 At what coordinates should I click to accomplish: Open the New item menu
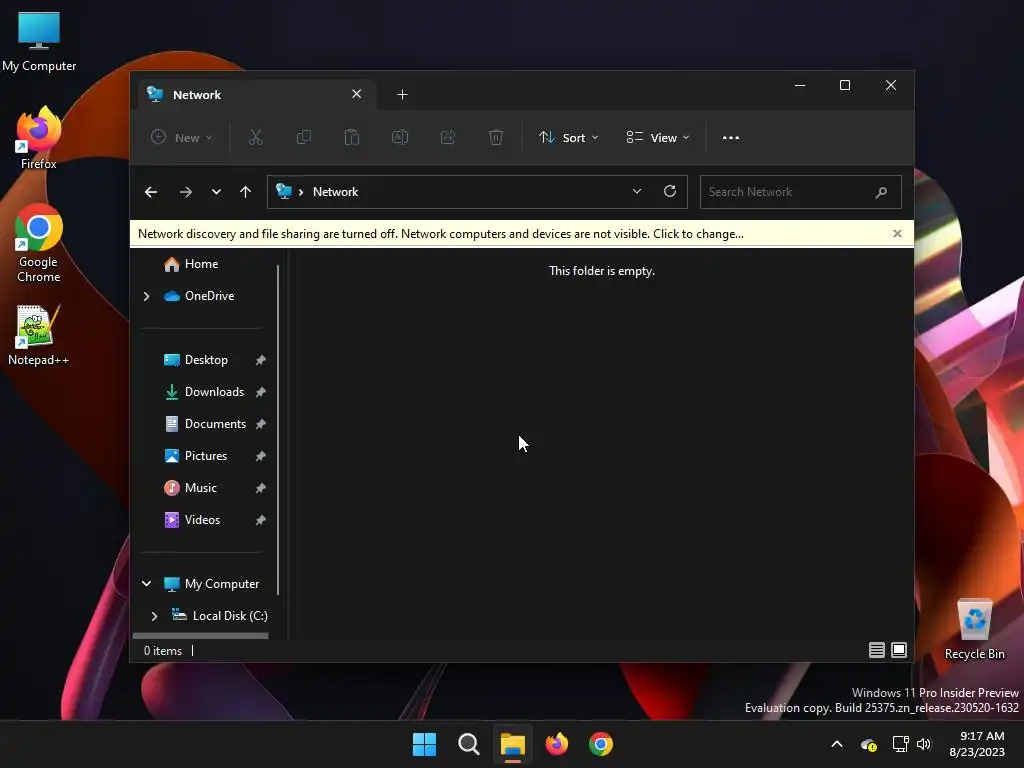[181, 138]
